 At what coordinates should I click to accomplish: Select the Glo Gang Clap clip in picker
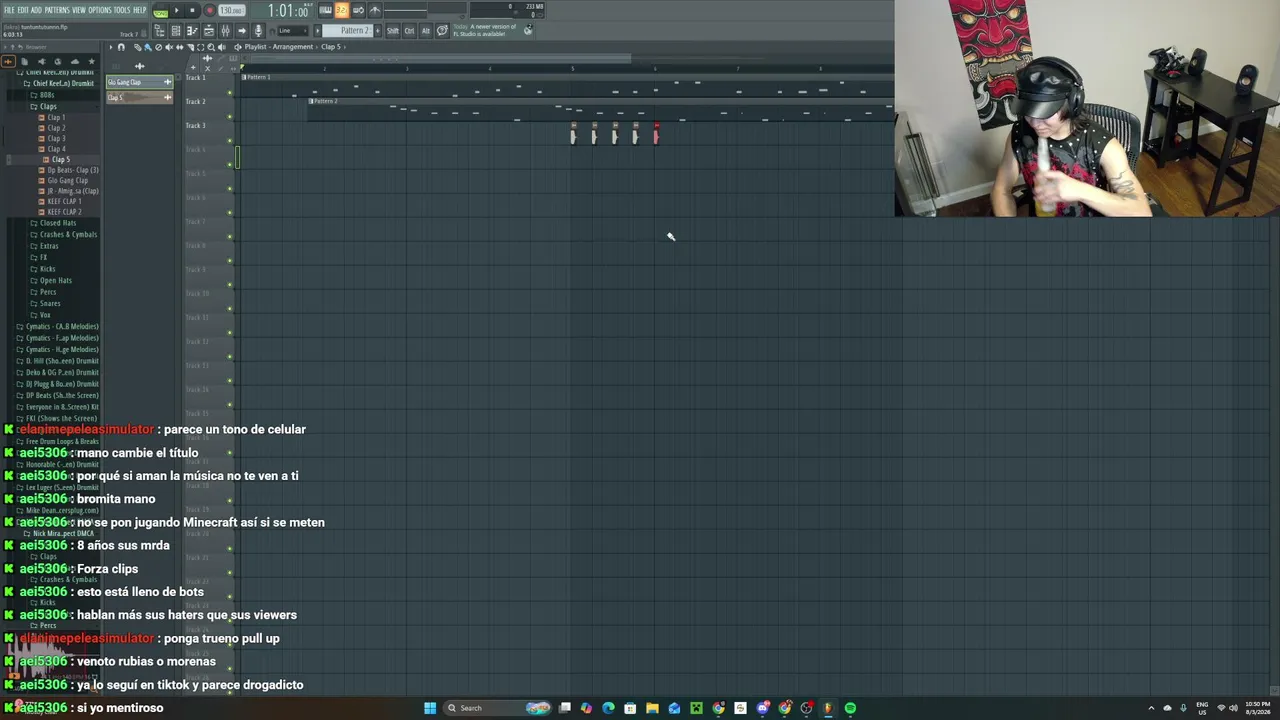[140, 82]
